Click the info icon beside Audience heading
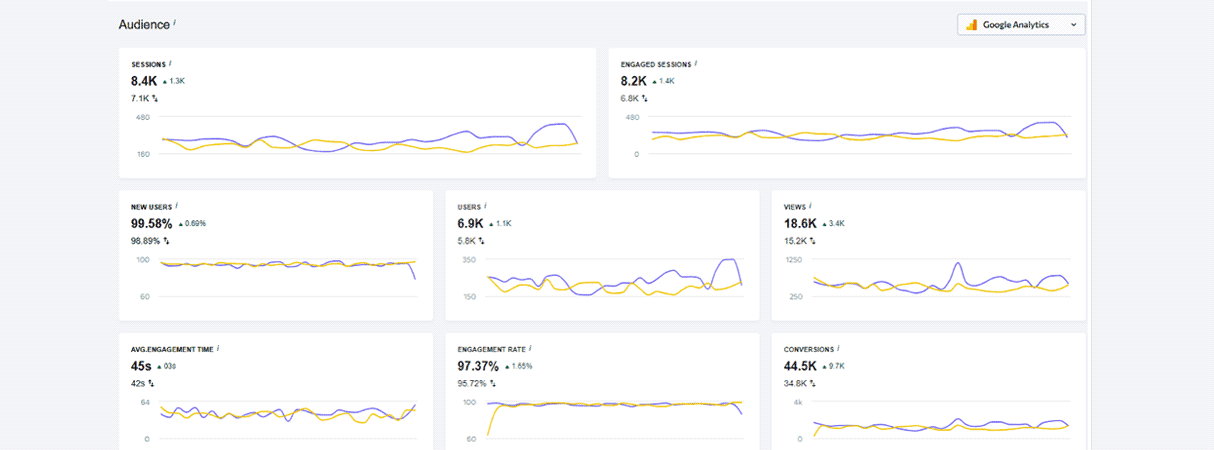The height and width of the screenshot is (450, 1214). [175, 20]
